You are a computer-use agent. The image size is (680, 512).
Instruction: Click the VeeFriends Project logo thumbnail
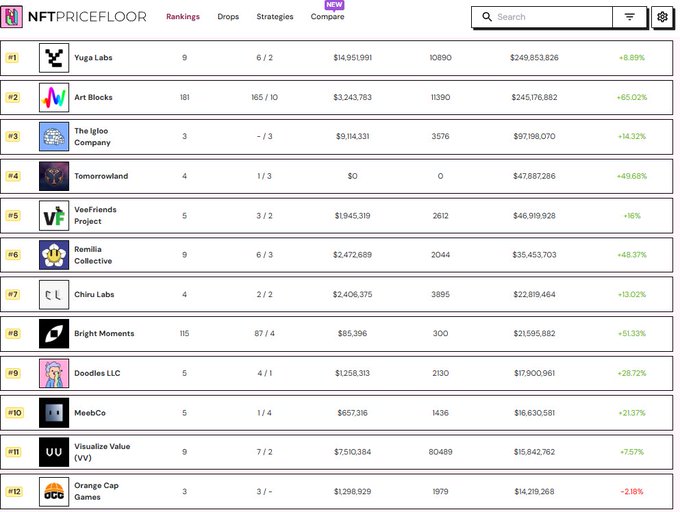tap(54, 215)
